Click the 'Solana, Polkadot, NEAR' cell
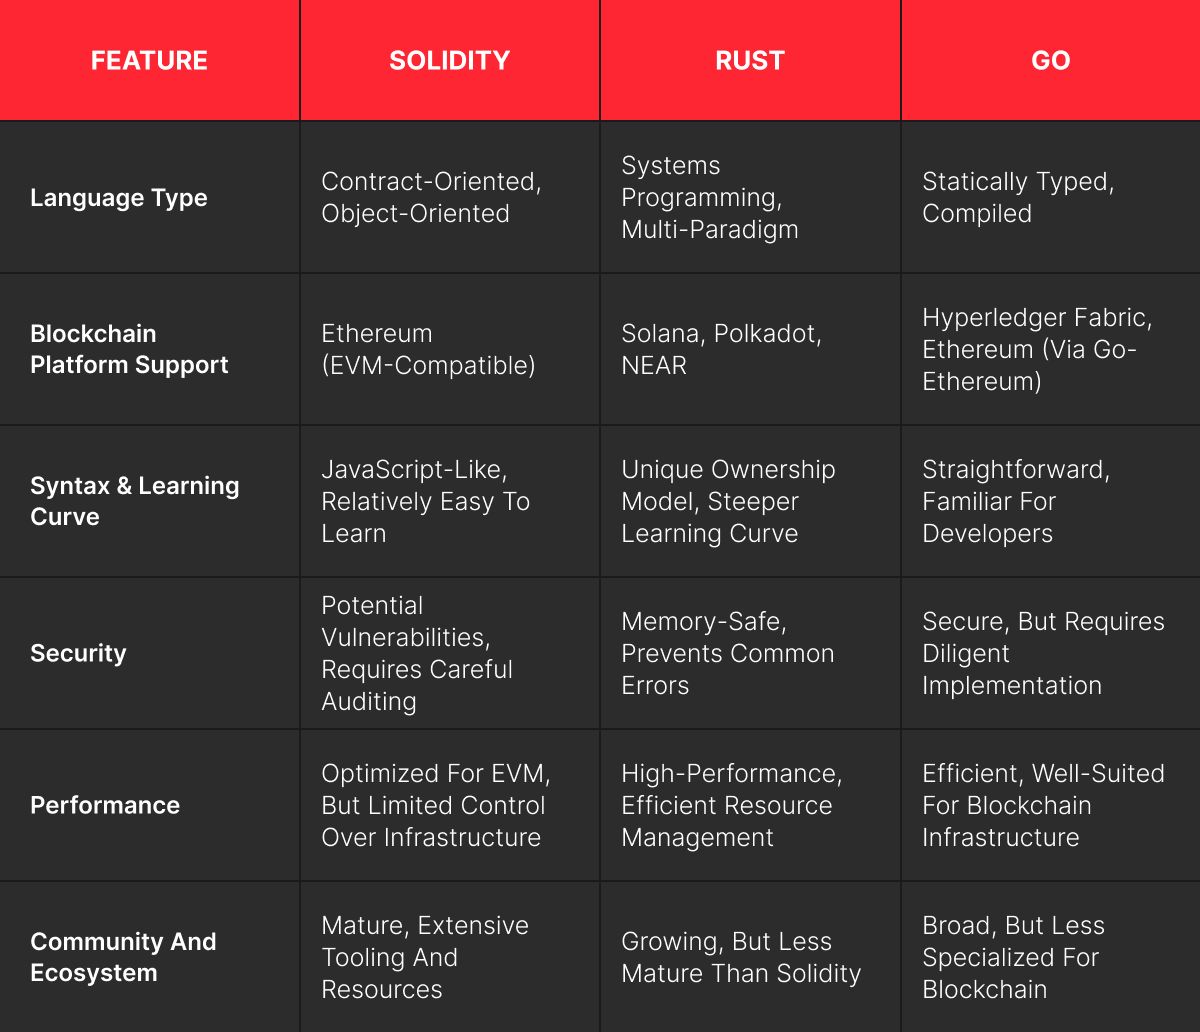1200x1032 pixels. [721, 349]
